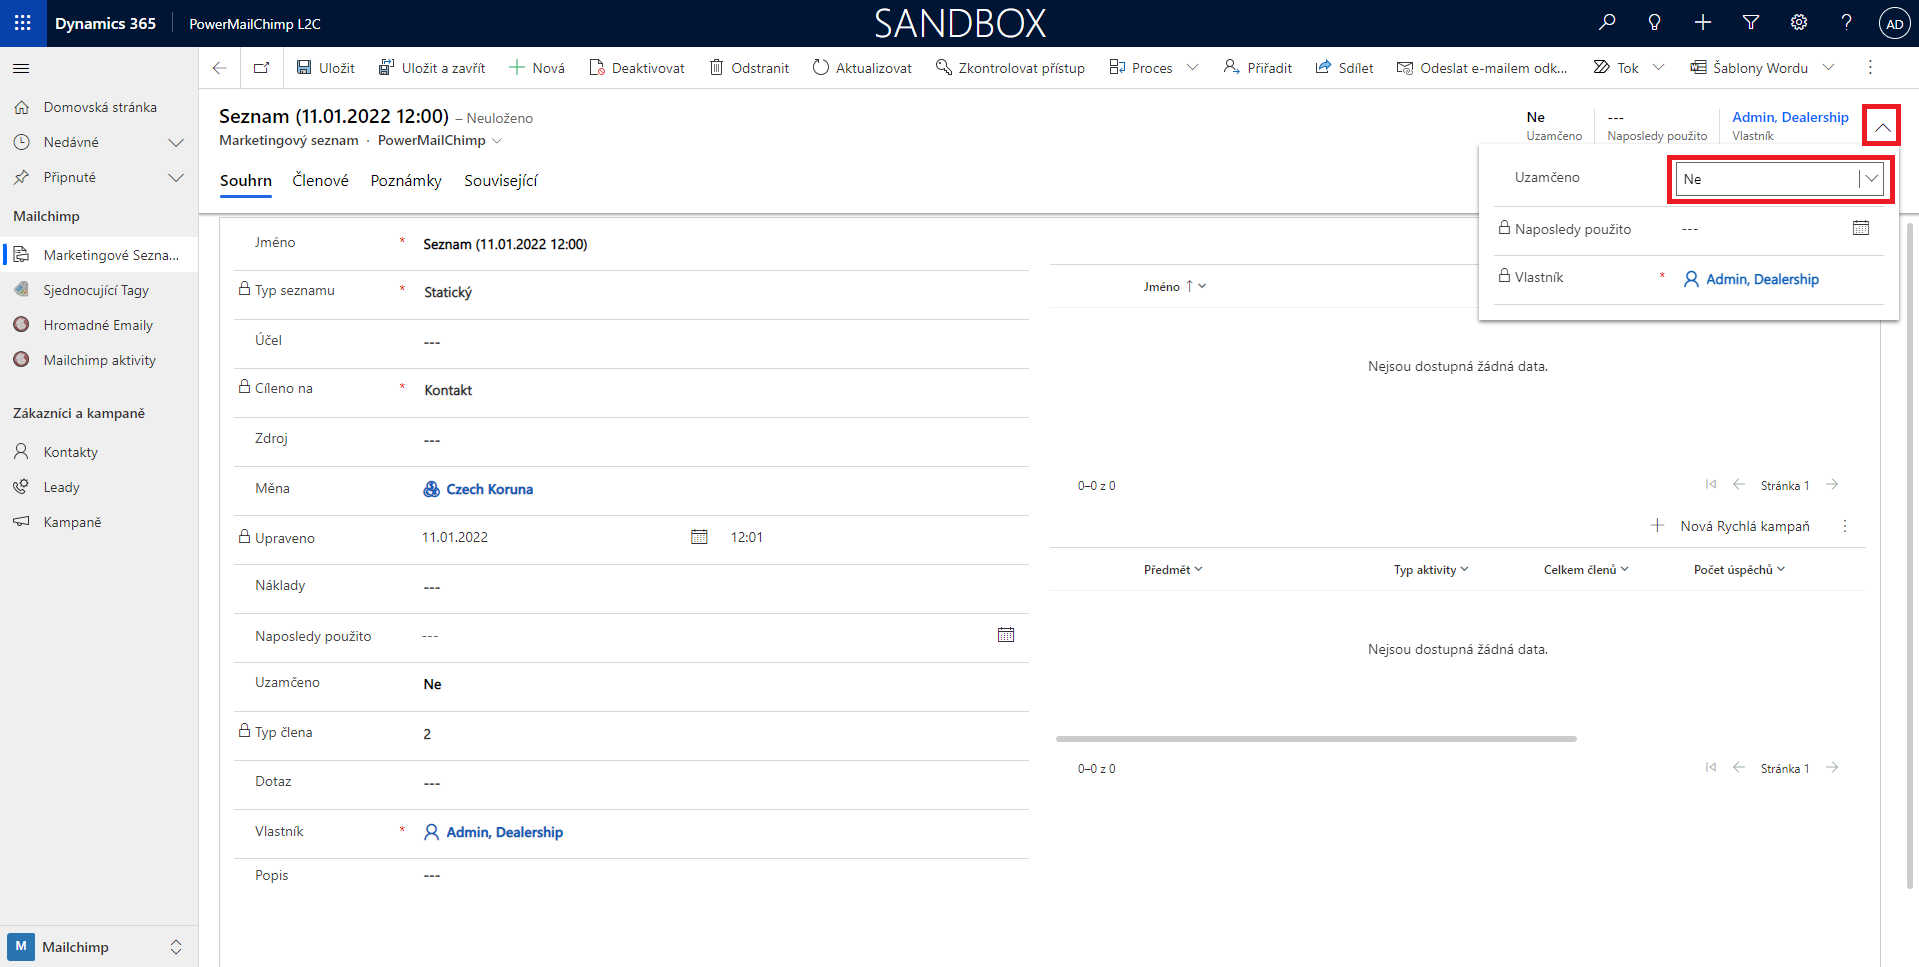The image size is (1919, 967).
Task: Click the advanced find filter icon
Action: tap(1750, 22)
